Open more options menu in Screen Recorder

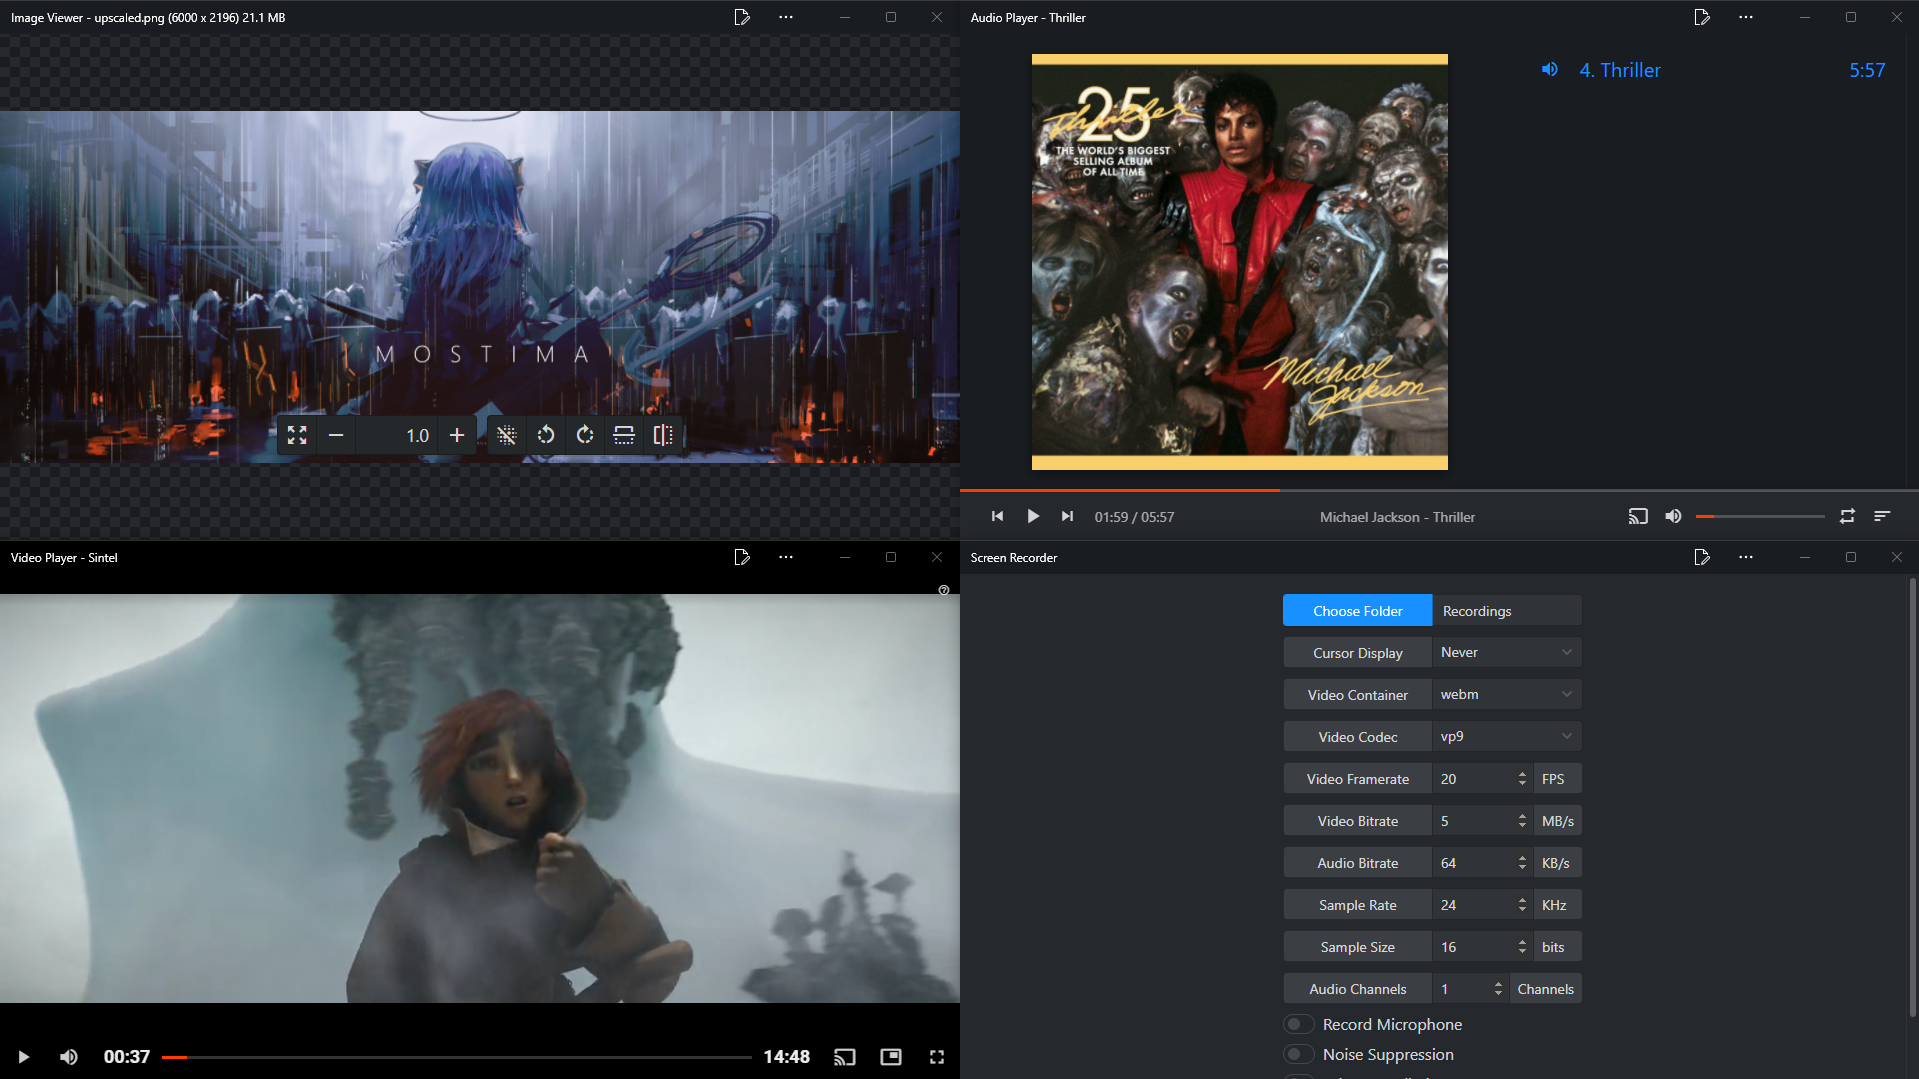point(1746,557)
